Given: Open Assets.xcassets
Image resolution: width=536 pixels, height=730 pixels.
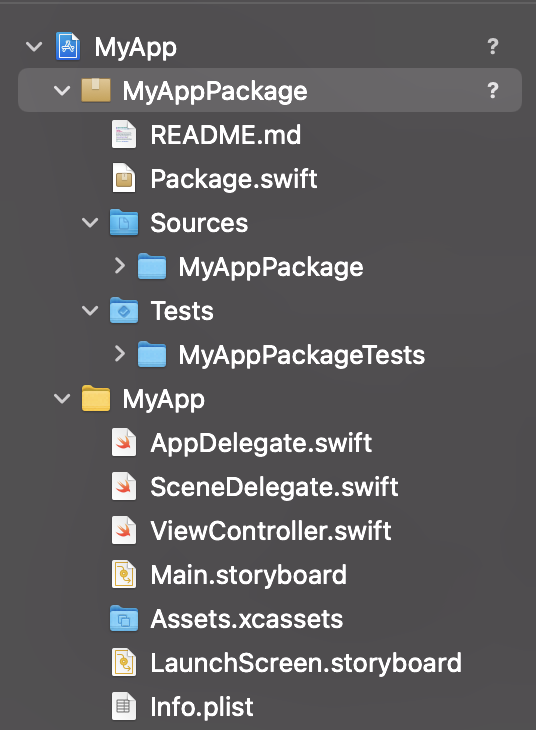Looking at the screenshot, I should tap(246, 619).
